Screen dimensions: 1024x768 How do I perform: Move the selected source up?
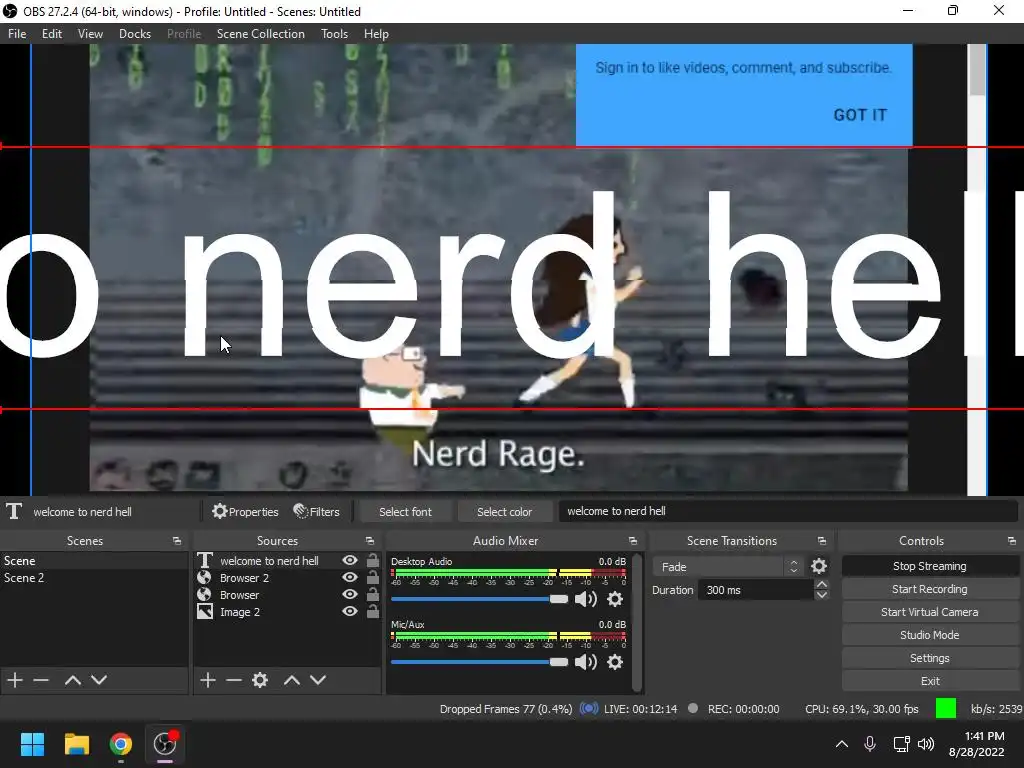[291, 680]
